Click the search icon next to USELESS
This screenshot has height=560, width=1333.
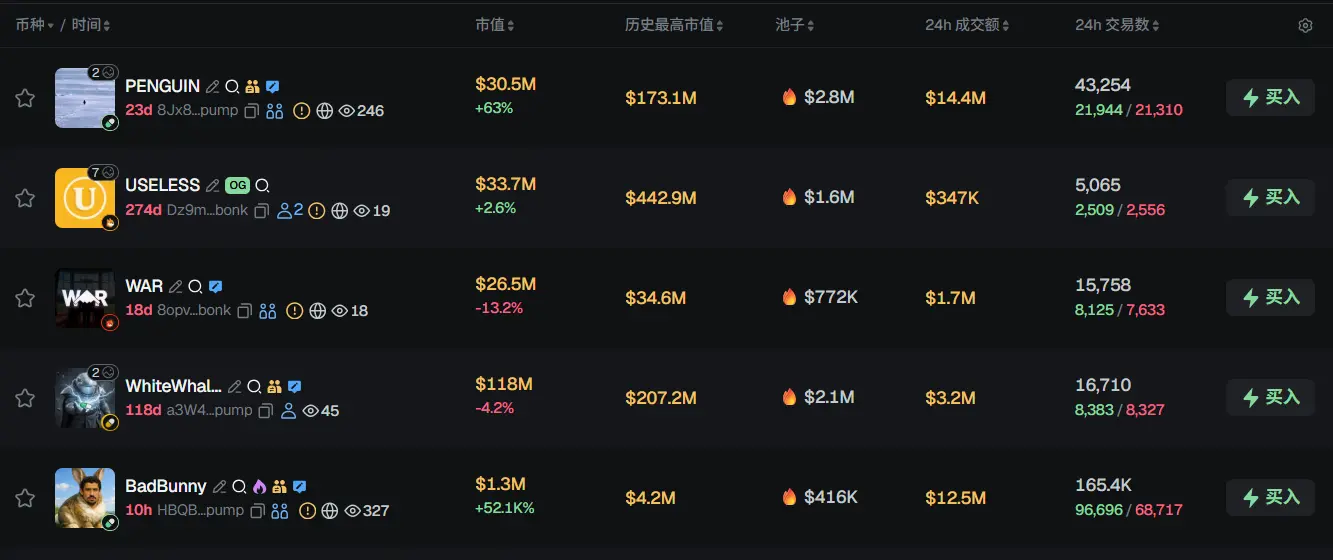(262, 186)
